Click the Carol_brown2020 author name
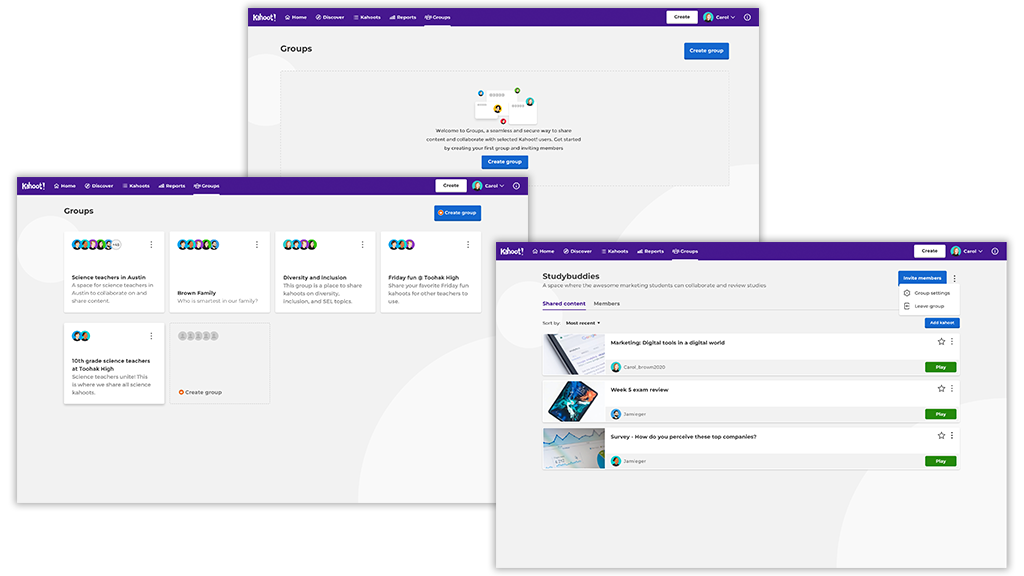1024x576 pixels. (x=645, y=367)
